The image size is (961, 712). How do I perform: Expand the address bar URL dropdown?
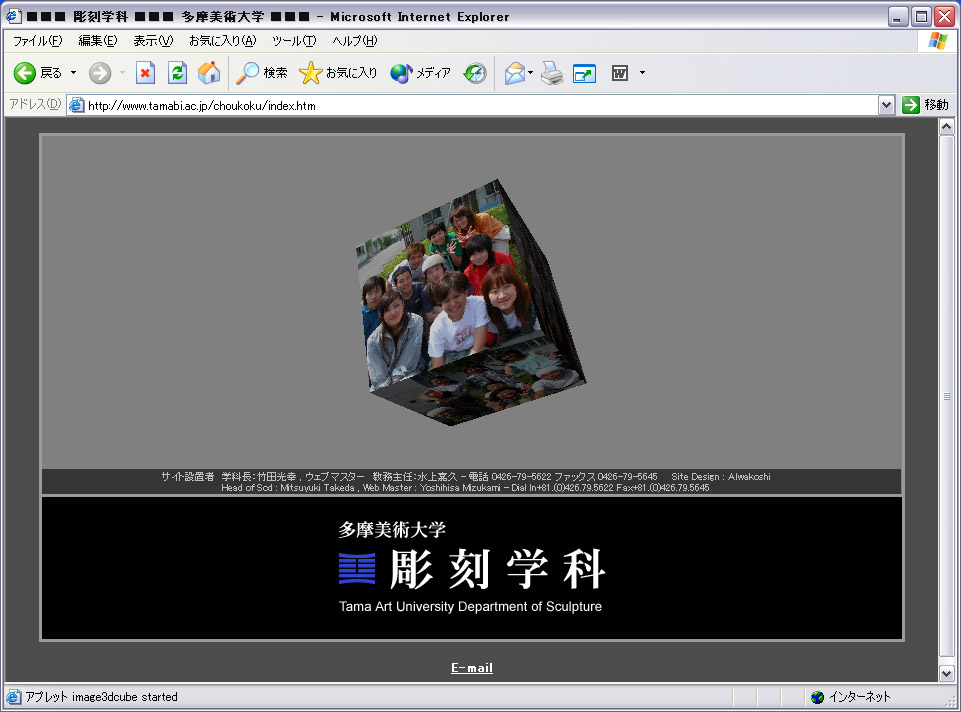pos(886,105)
